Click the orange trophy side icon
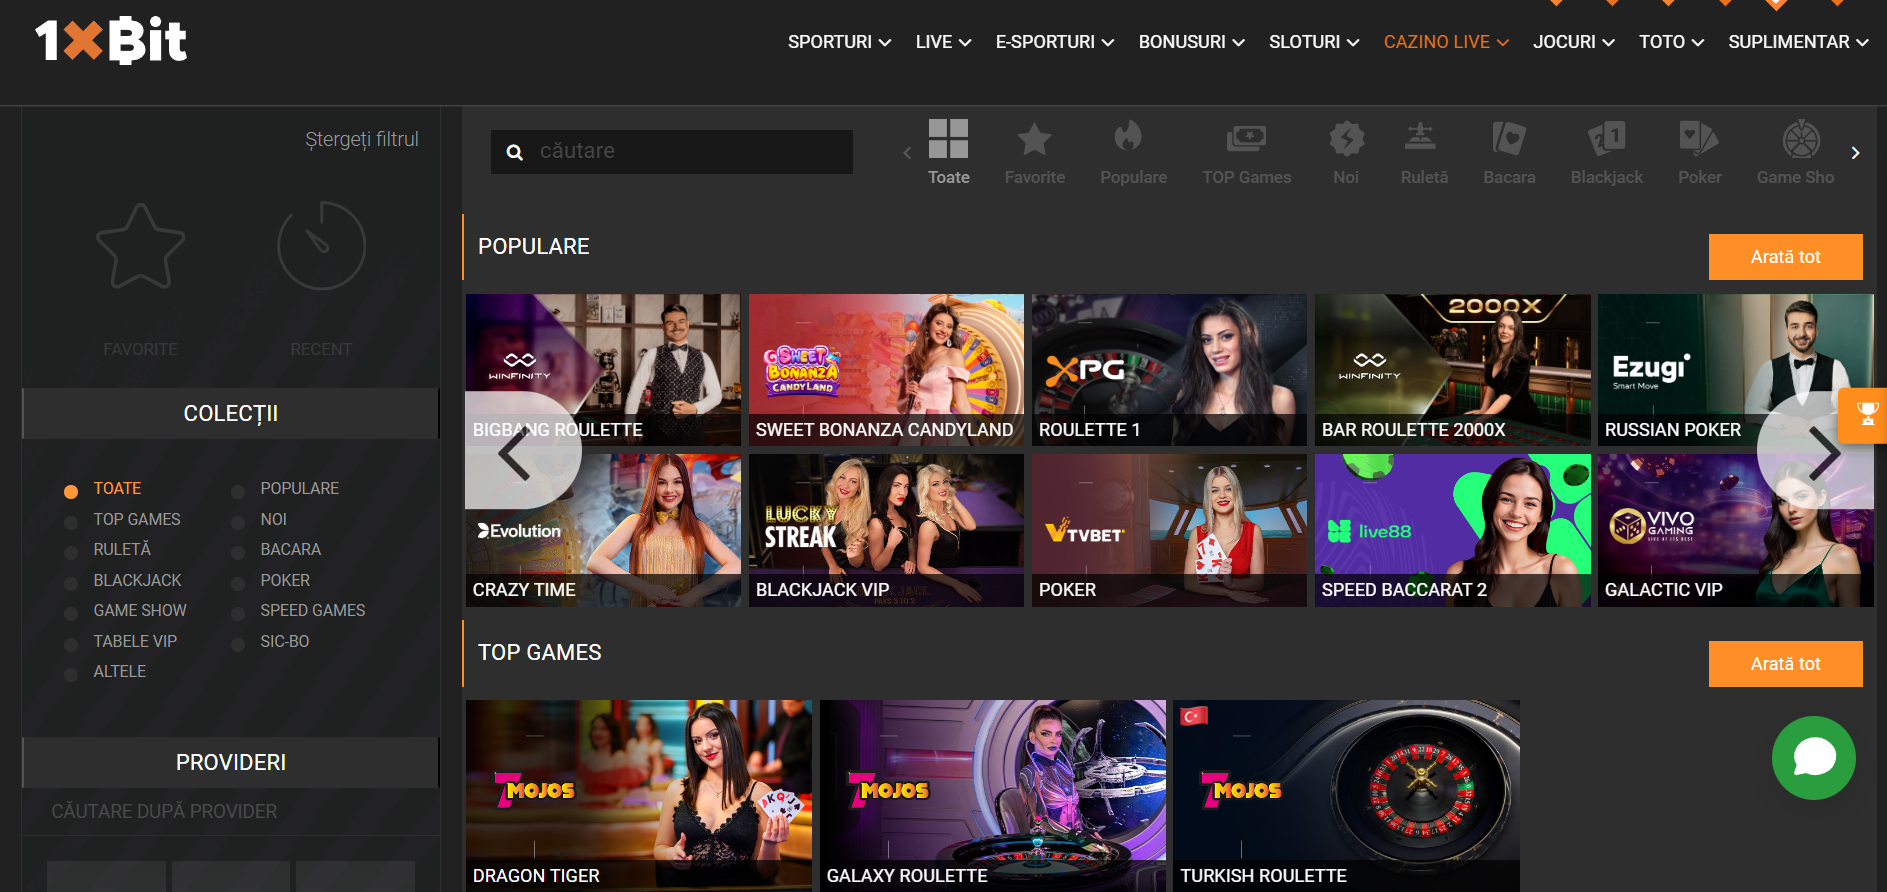Screen dimensions: 1887x892 coord(1866,414)
